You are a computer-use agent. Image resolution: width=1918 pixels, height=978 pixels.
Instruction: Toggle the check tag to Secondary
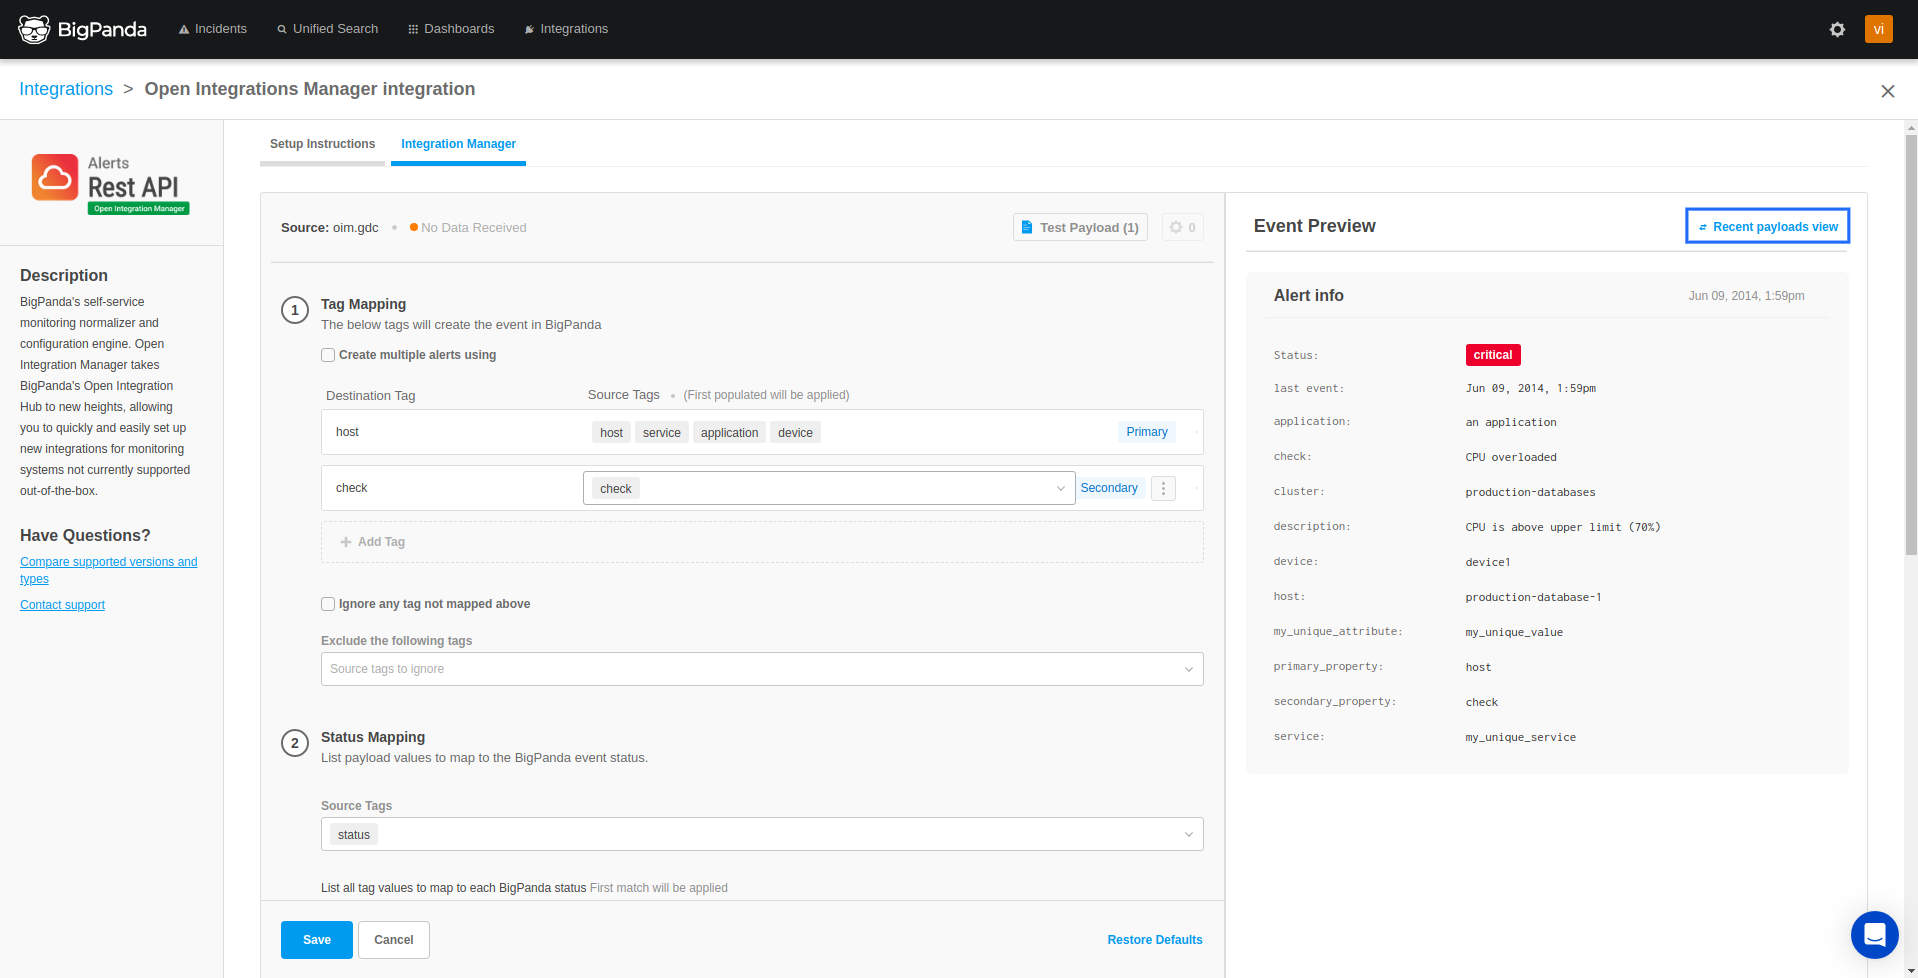(1109, 487)
